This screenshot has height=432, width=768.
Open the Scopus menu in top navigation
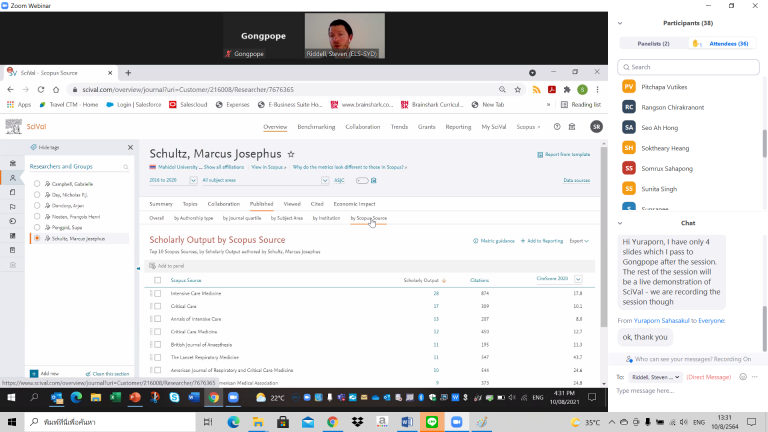click(x=528, y=127)
